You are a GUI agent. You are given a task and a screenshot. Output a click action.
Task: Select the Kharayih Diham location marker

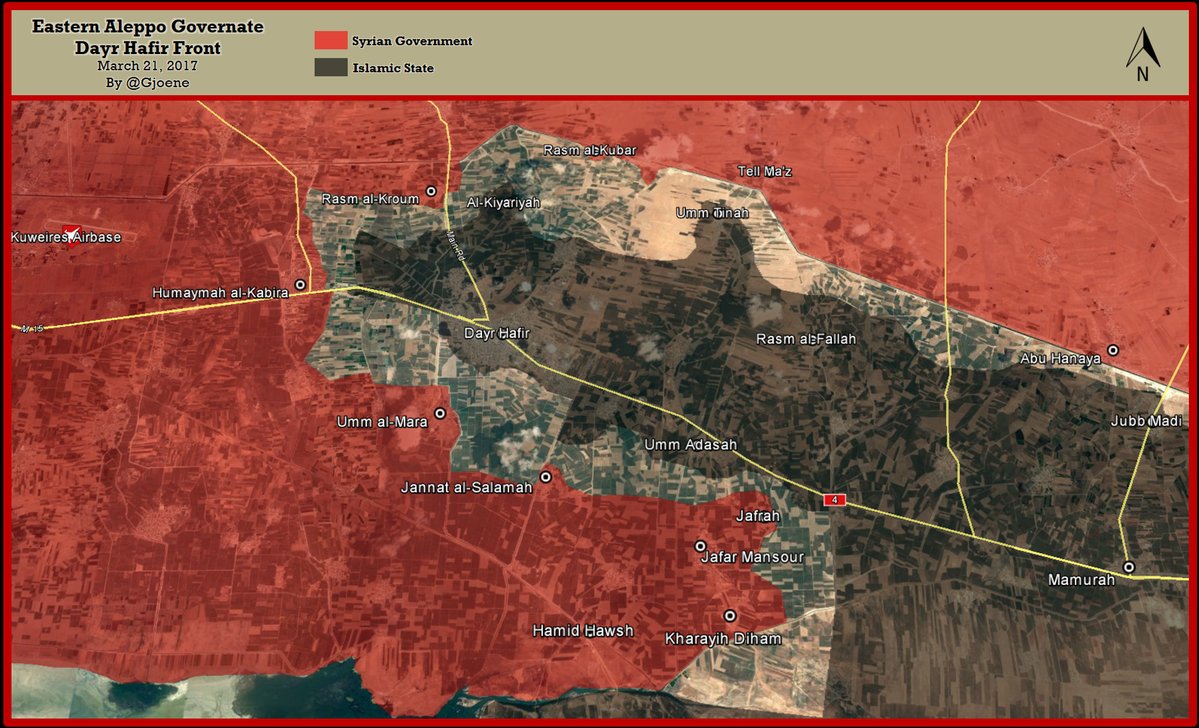coord(730,616)
